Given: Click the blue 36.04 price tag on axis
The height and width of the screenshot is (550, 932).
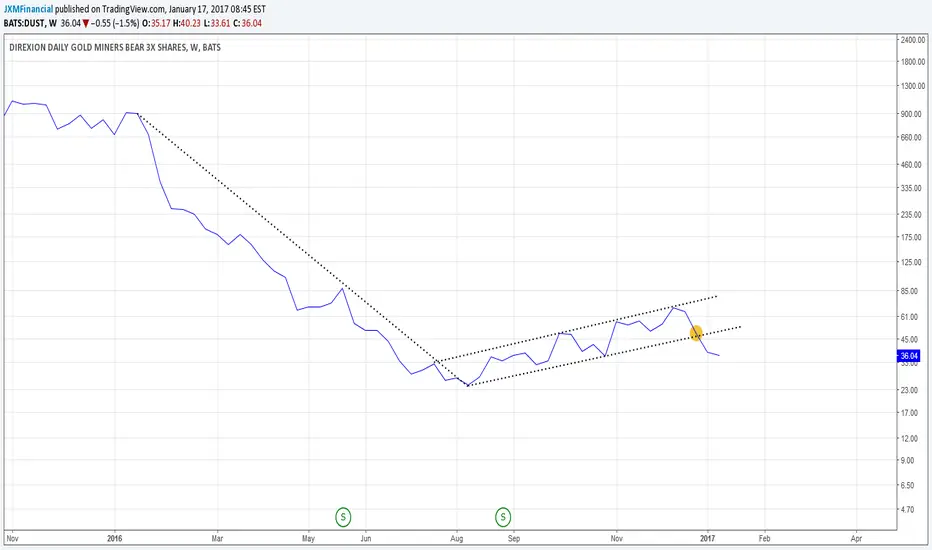Looking at the screenshot, I should click(908, 356).
